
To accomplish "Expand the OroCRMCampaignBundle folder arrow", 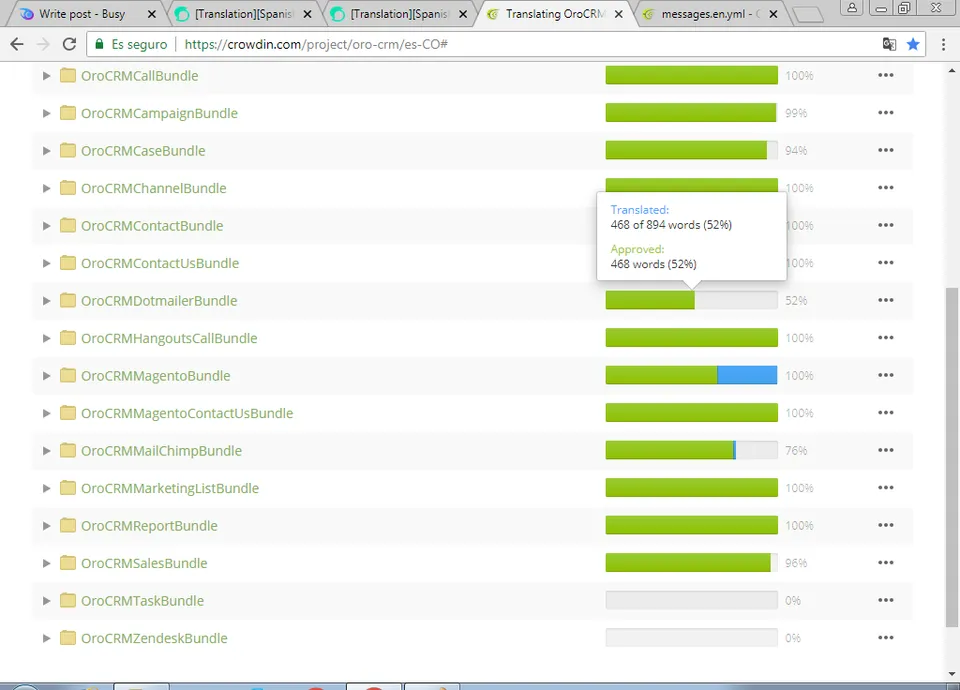I will pos(46,113).
